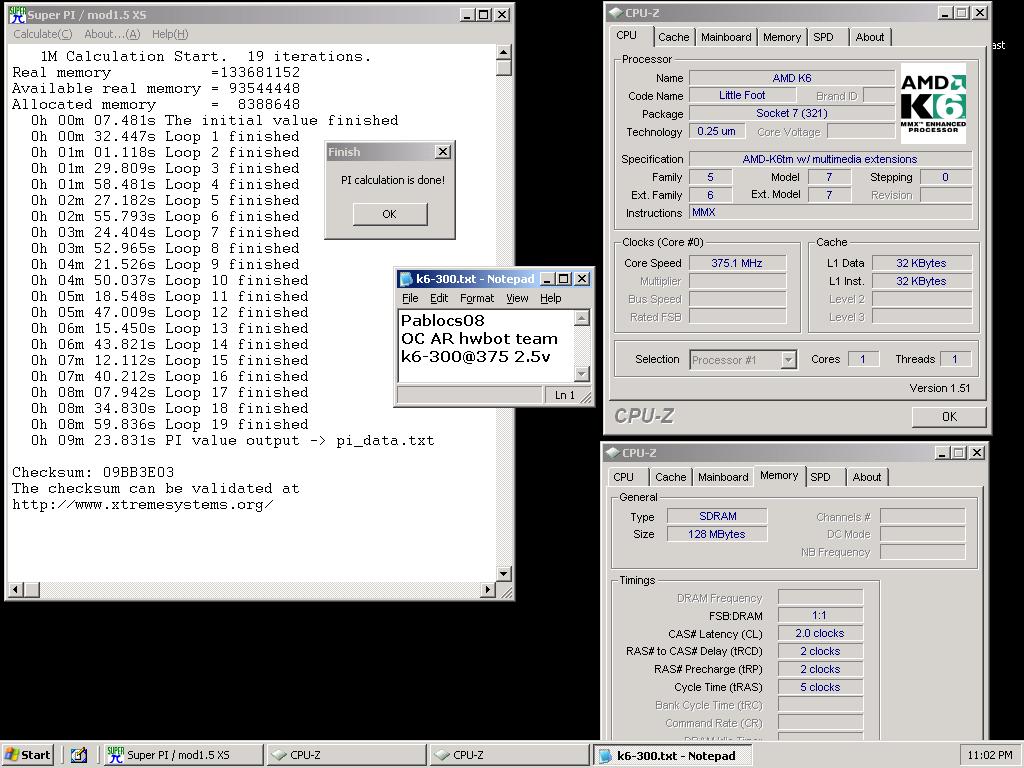Click the AMD K6 processor logo
The height and width of the screenshot is (768, 1024).
(x=933, y=103)
